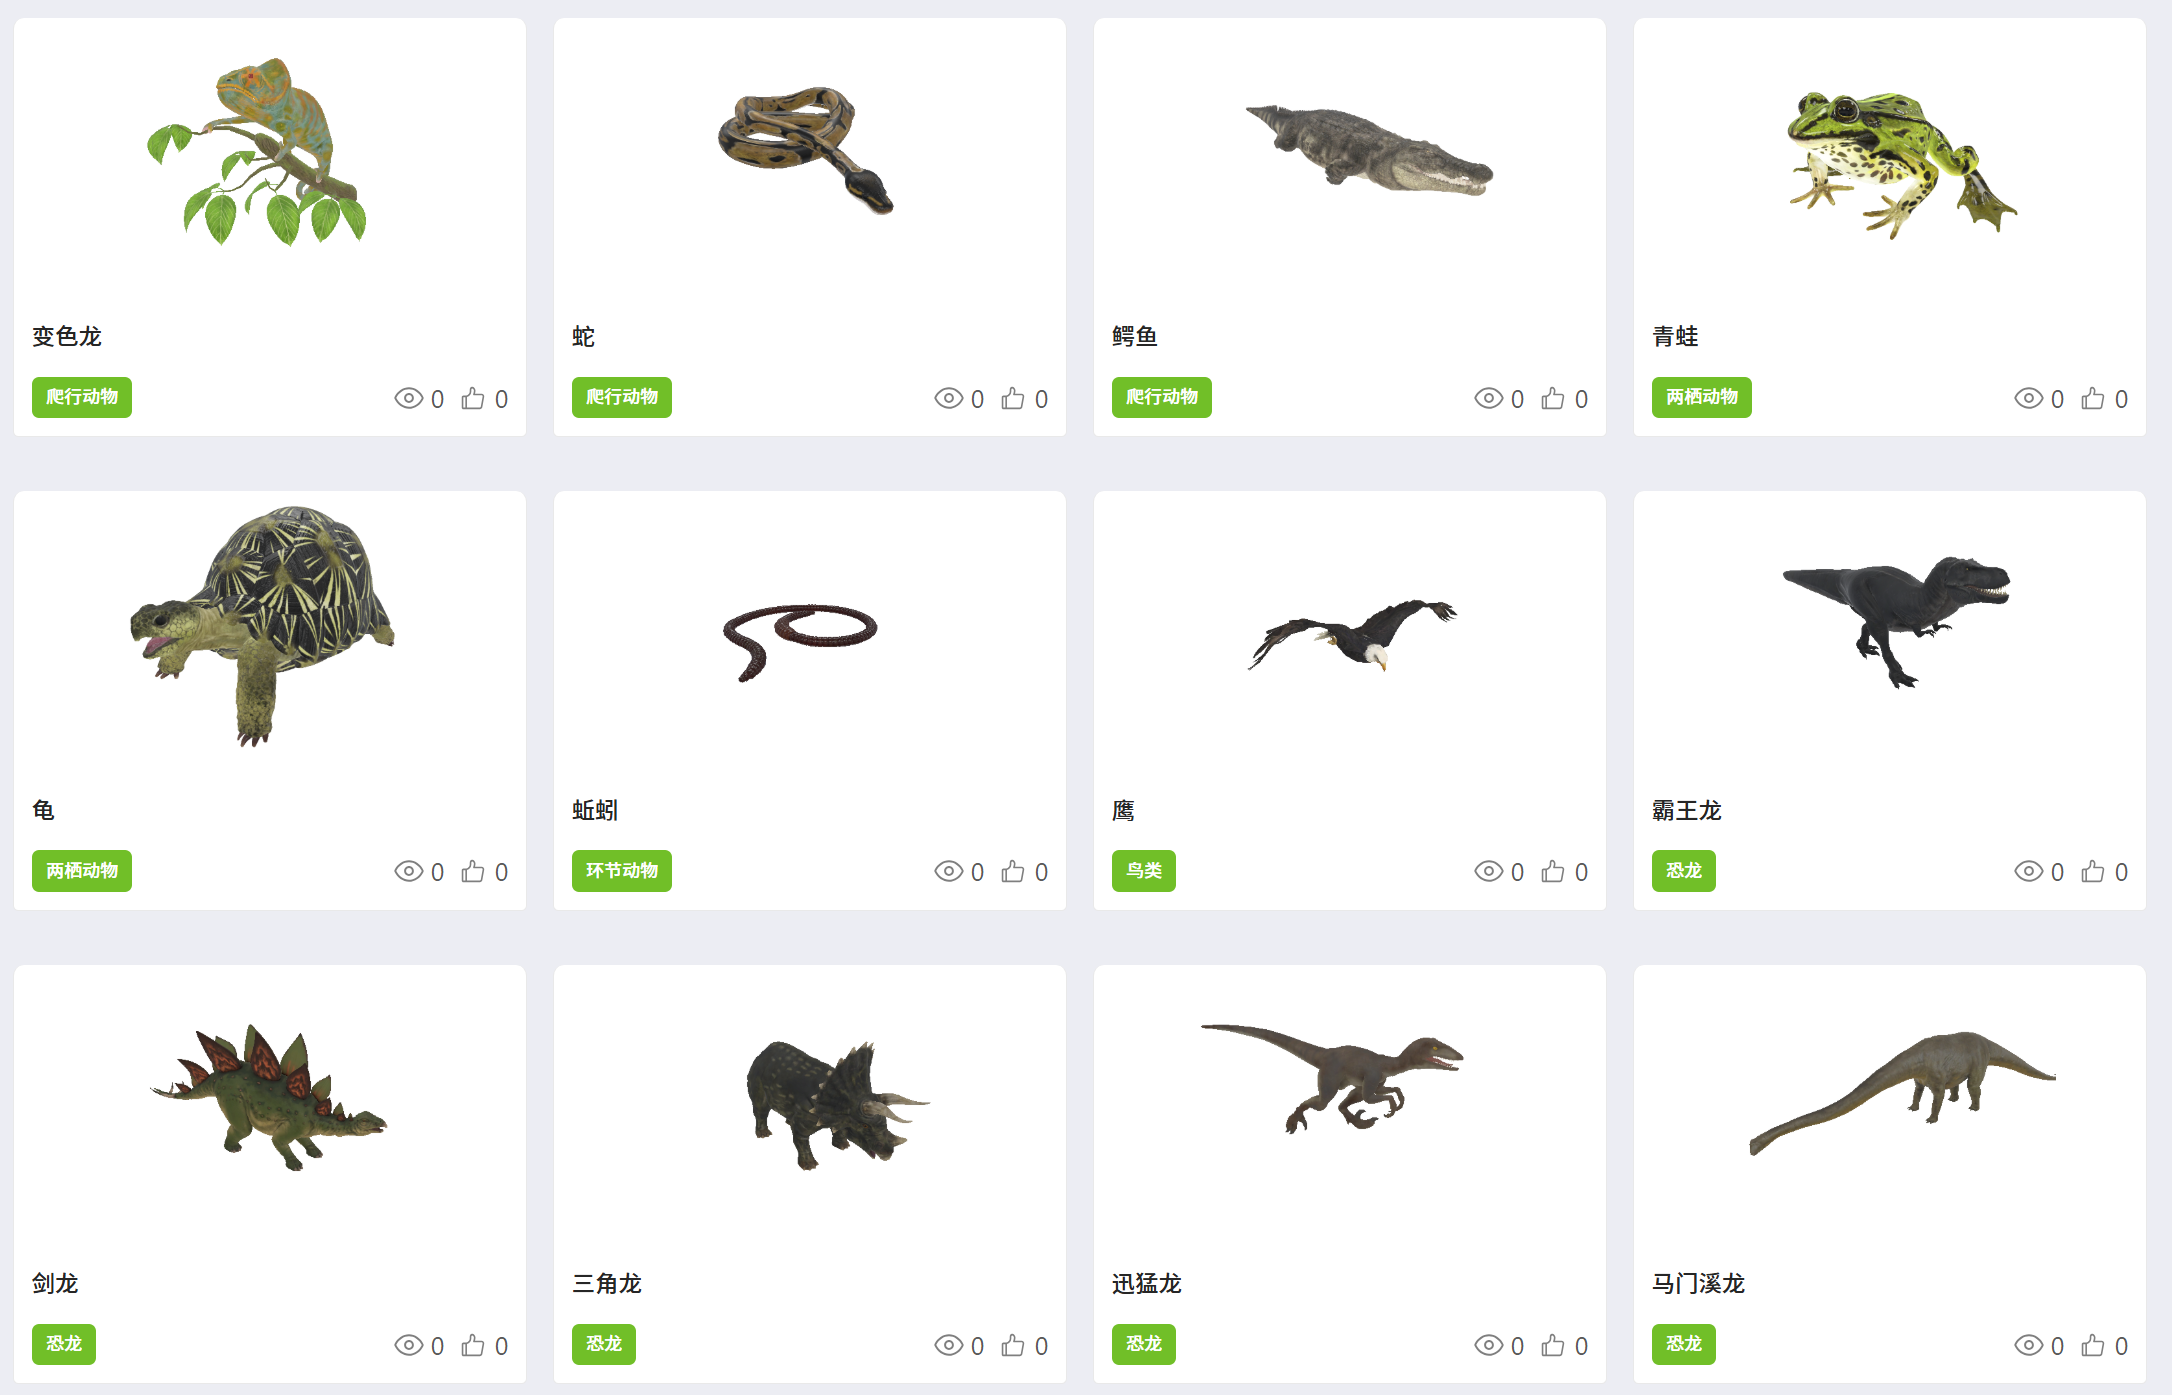Click 爬行动物 tag under 变色龙

pyautogui.click(x=82, y=397)
